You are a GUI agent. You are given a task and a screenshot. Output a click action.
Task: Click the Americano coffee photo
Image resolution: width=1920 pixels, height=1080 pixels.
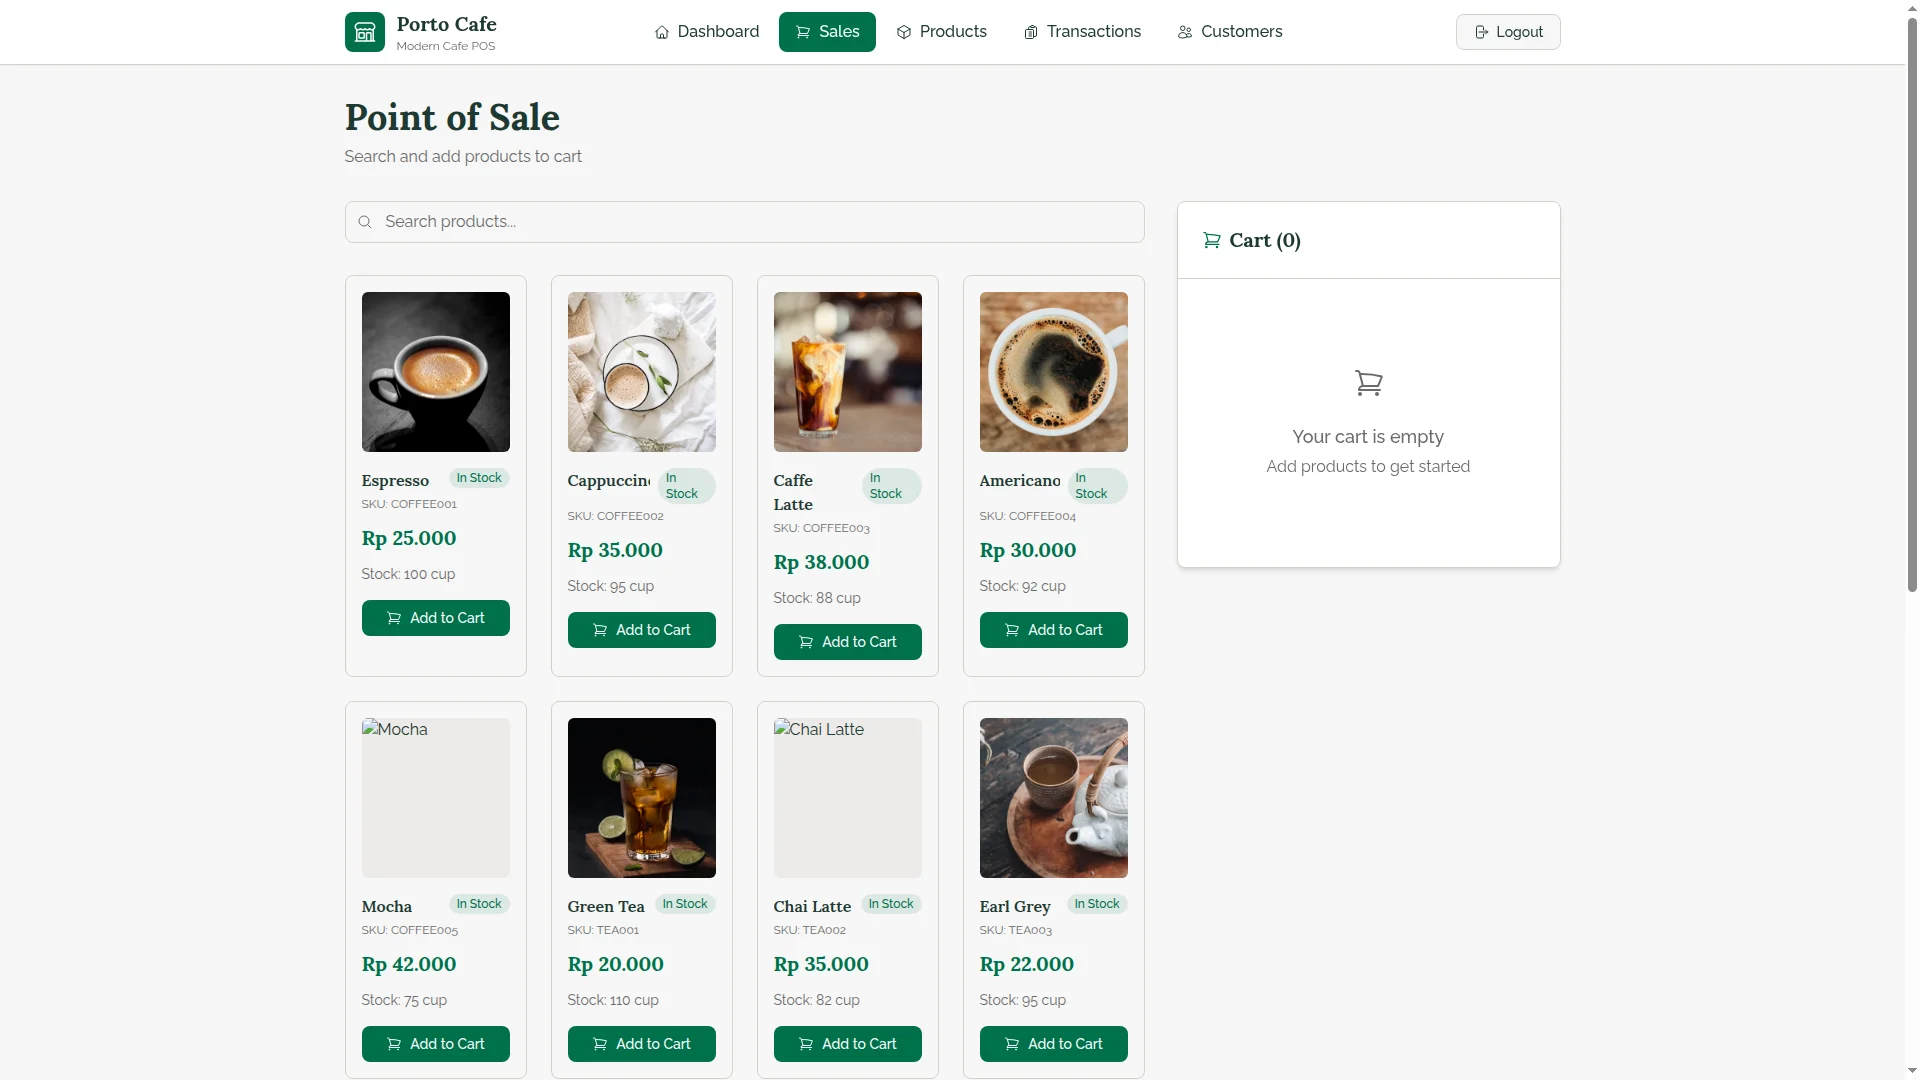[1054, 372]
